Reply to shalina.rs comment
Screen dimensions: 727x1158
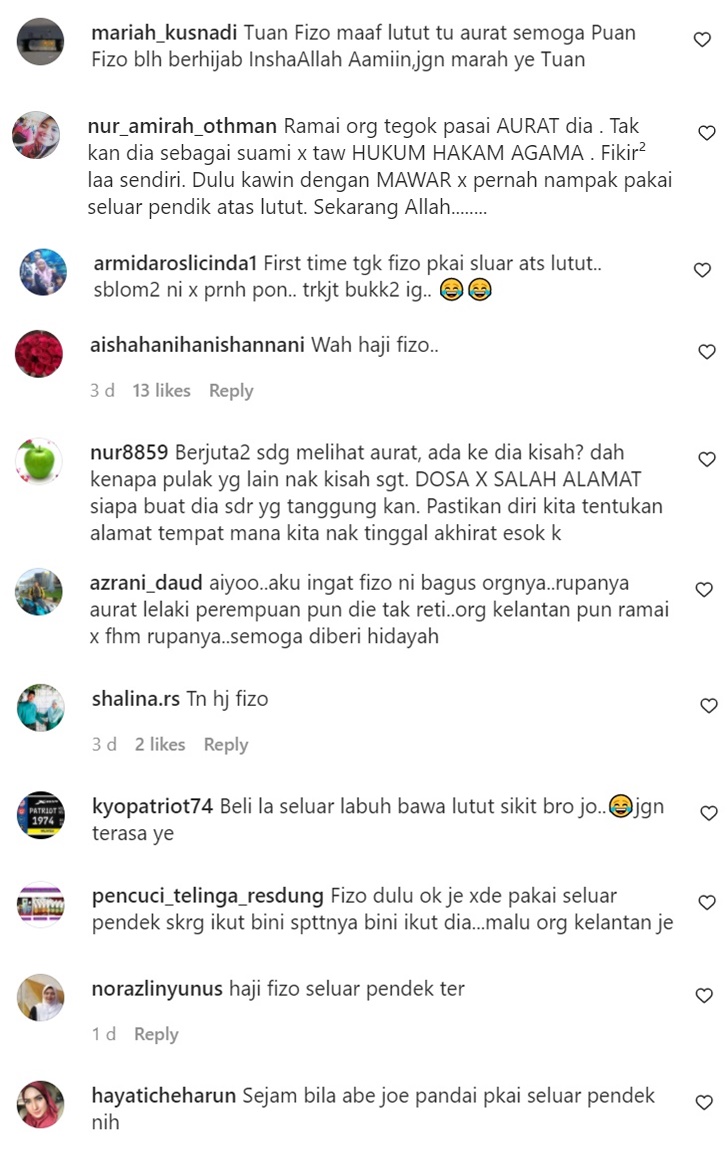coord(226,744)
